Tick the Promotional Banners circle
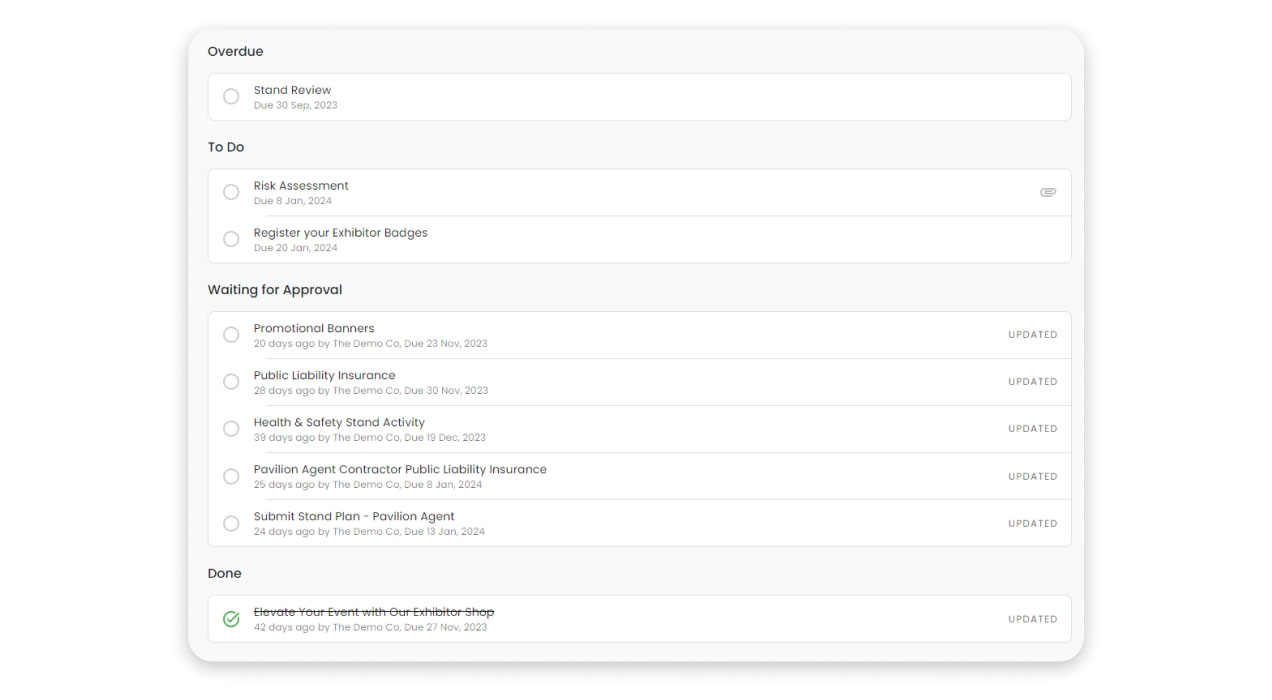The image size is (1272, 700). coord(231,335)
